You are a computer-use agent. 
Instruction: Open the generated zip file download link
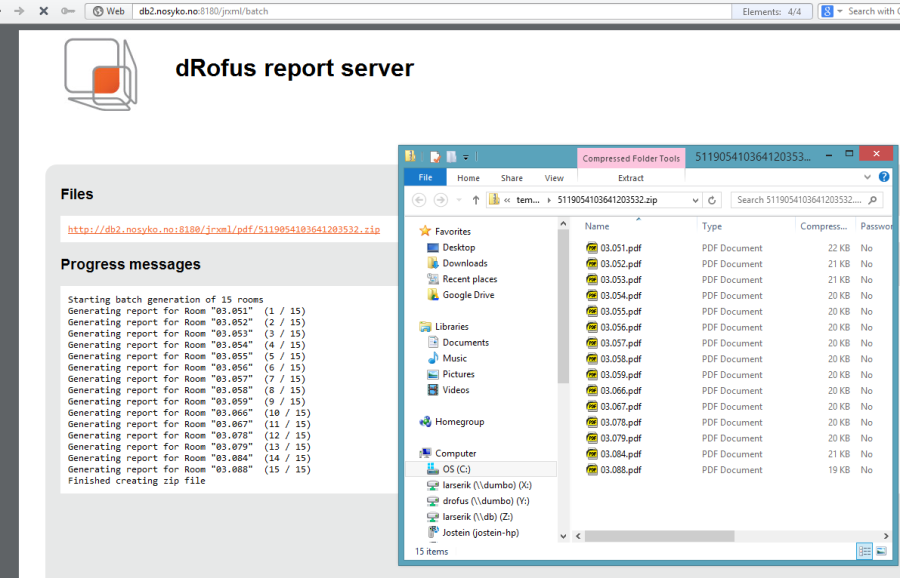tap(223, 229)
